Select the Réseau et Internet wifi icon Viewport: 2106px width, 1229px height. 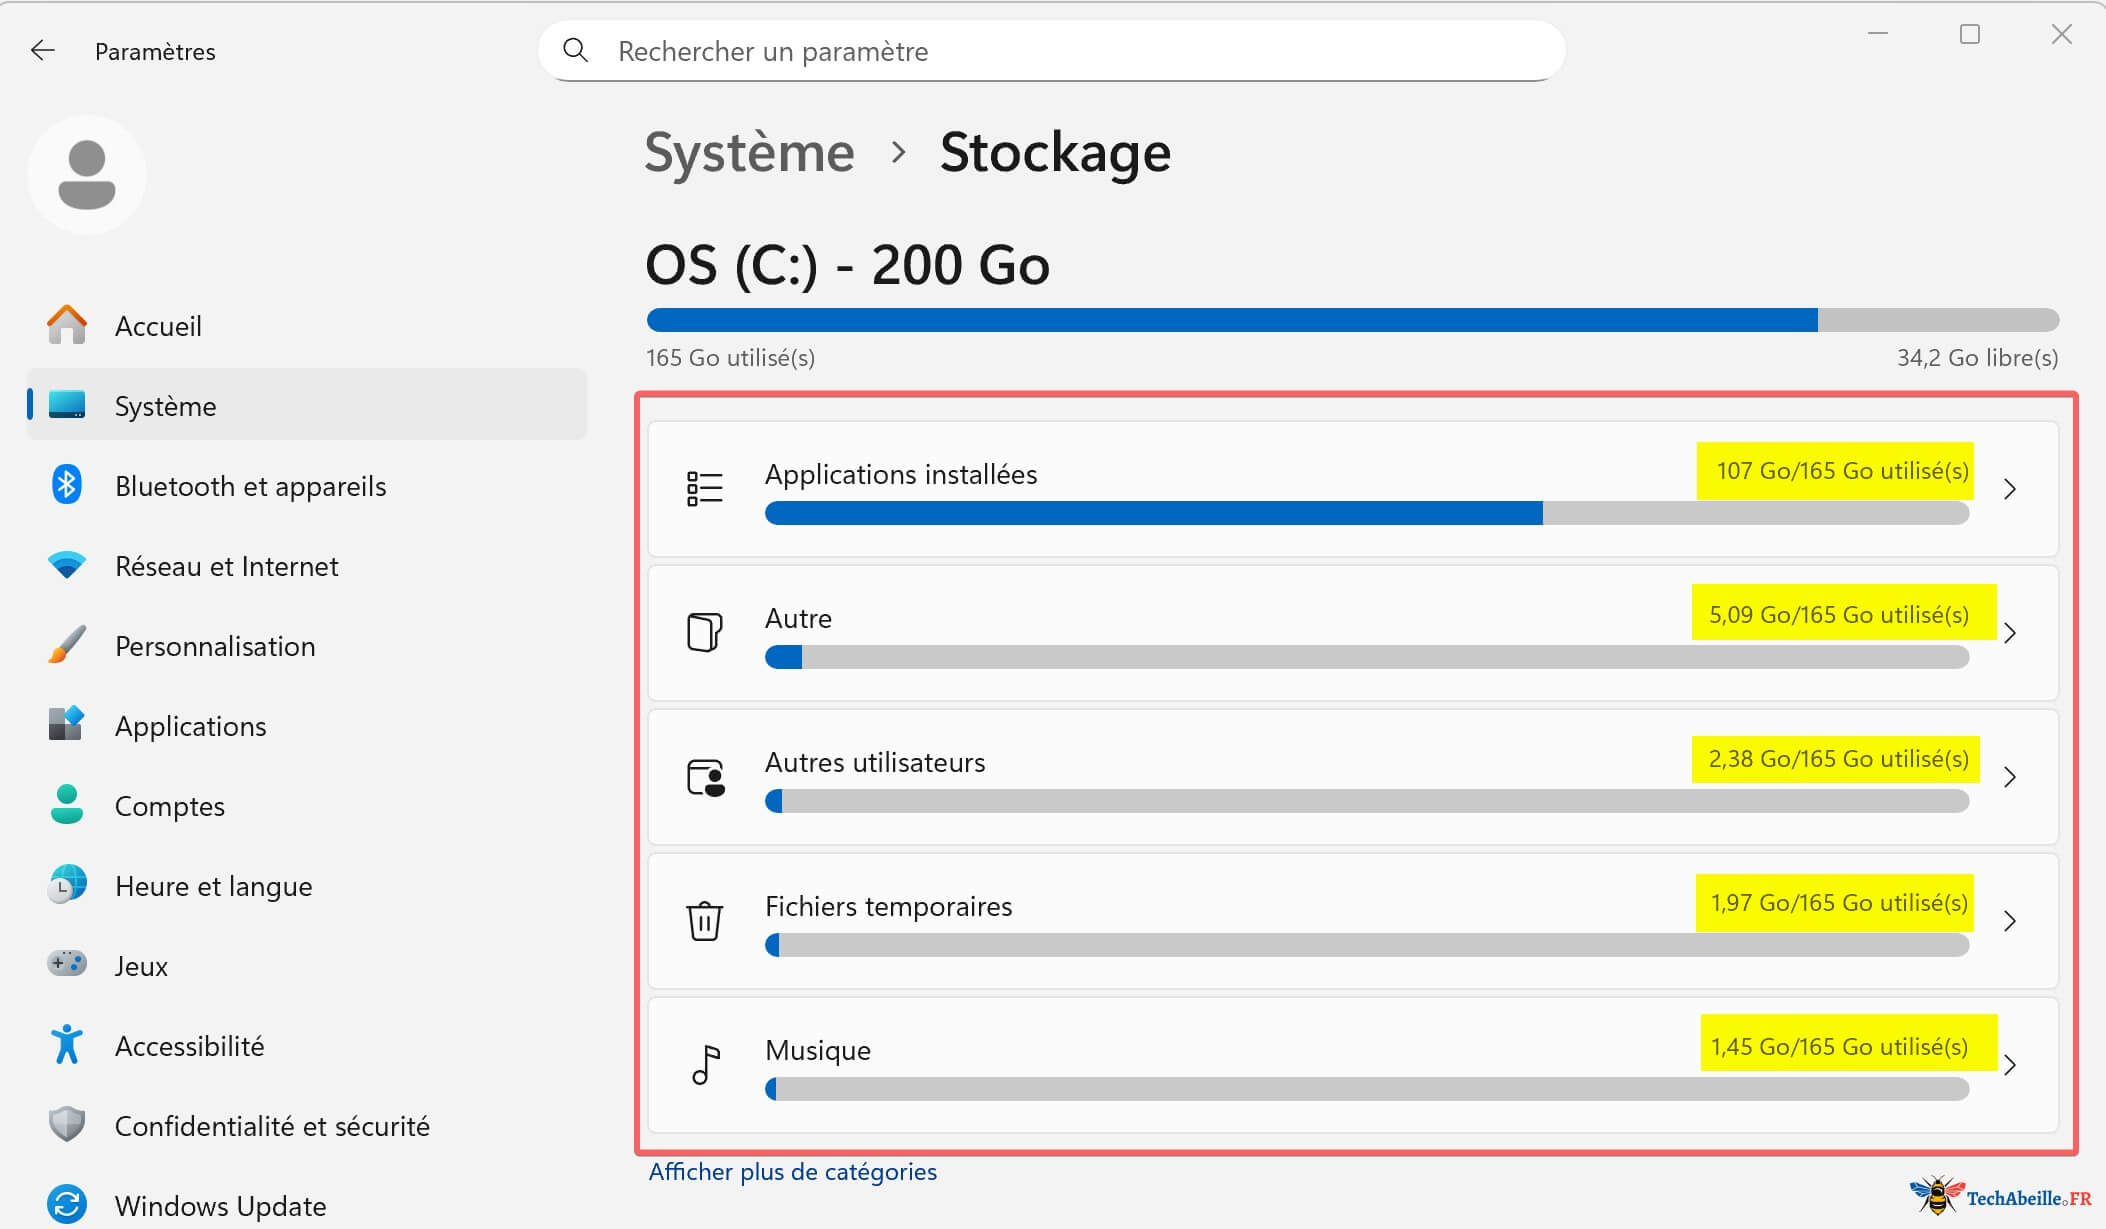(66, 565)
